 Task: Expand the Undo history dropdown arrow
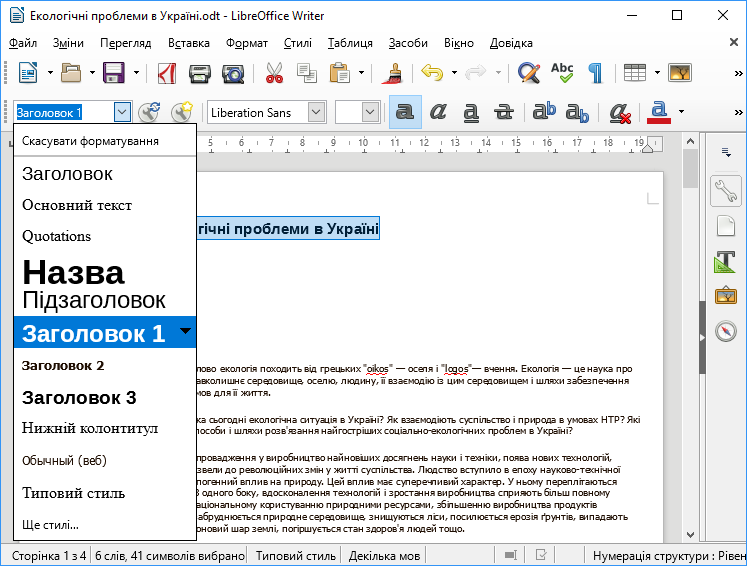tap(454, 73)
